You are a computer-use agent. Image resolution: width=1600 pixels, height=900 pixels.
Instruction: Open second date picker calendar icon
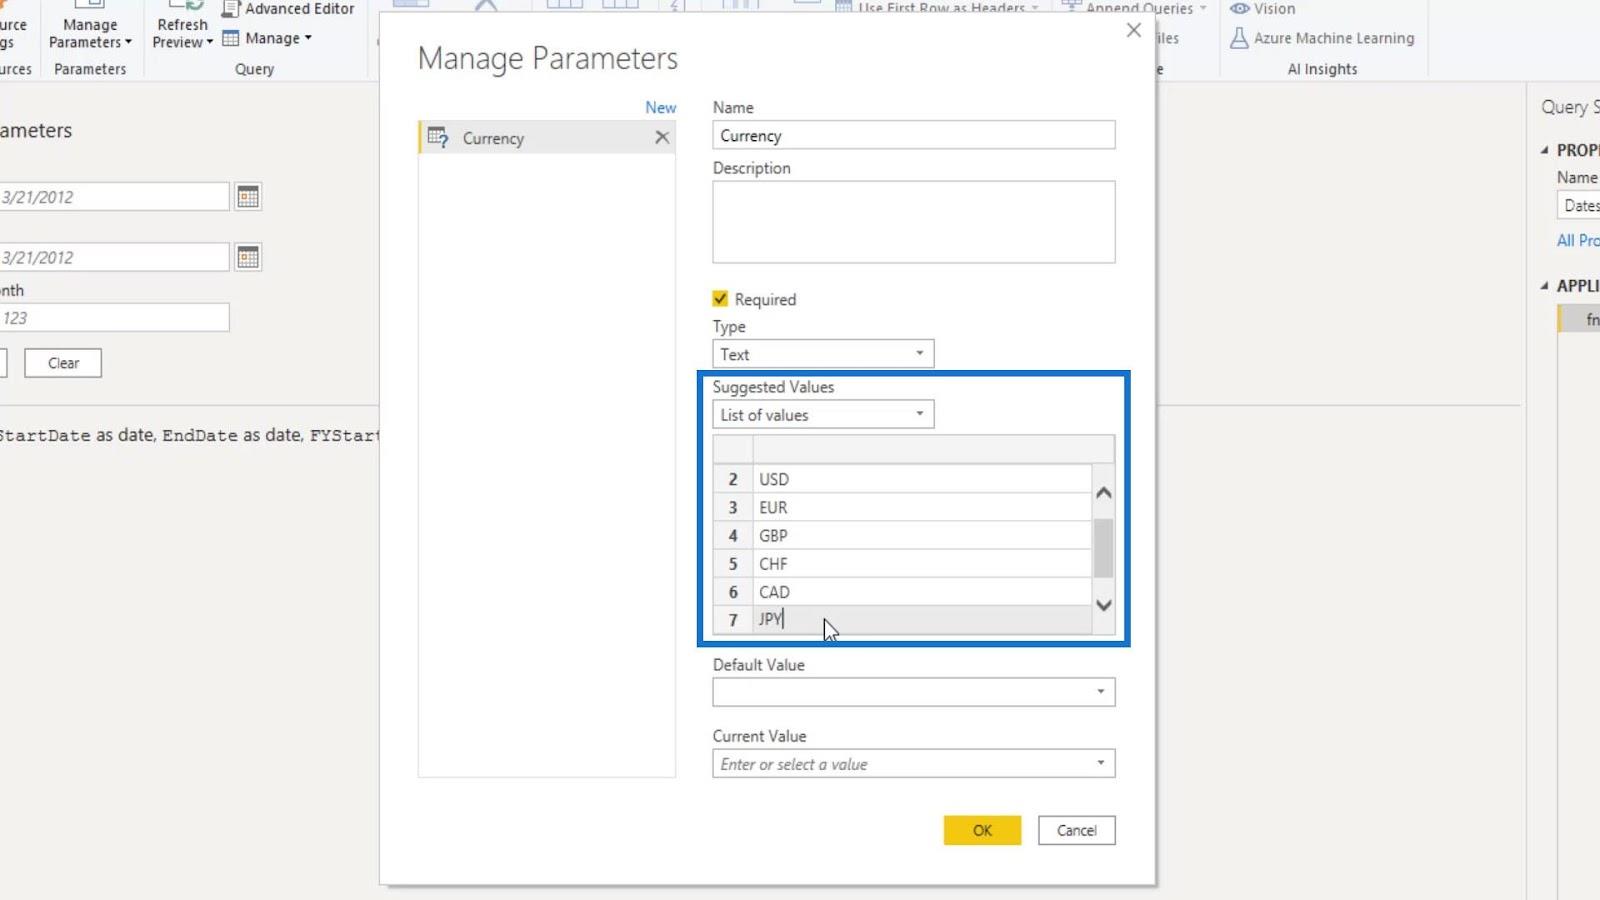pos(248,257)
